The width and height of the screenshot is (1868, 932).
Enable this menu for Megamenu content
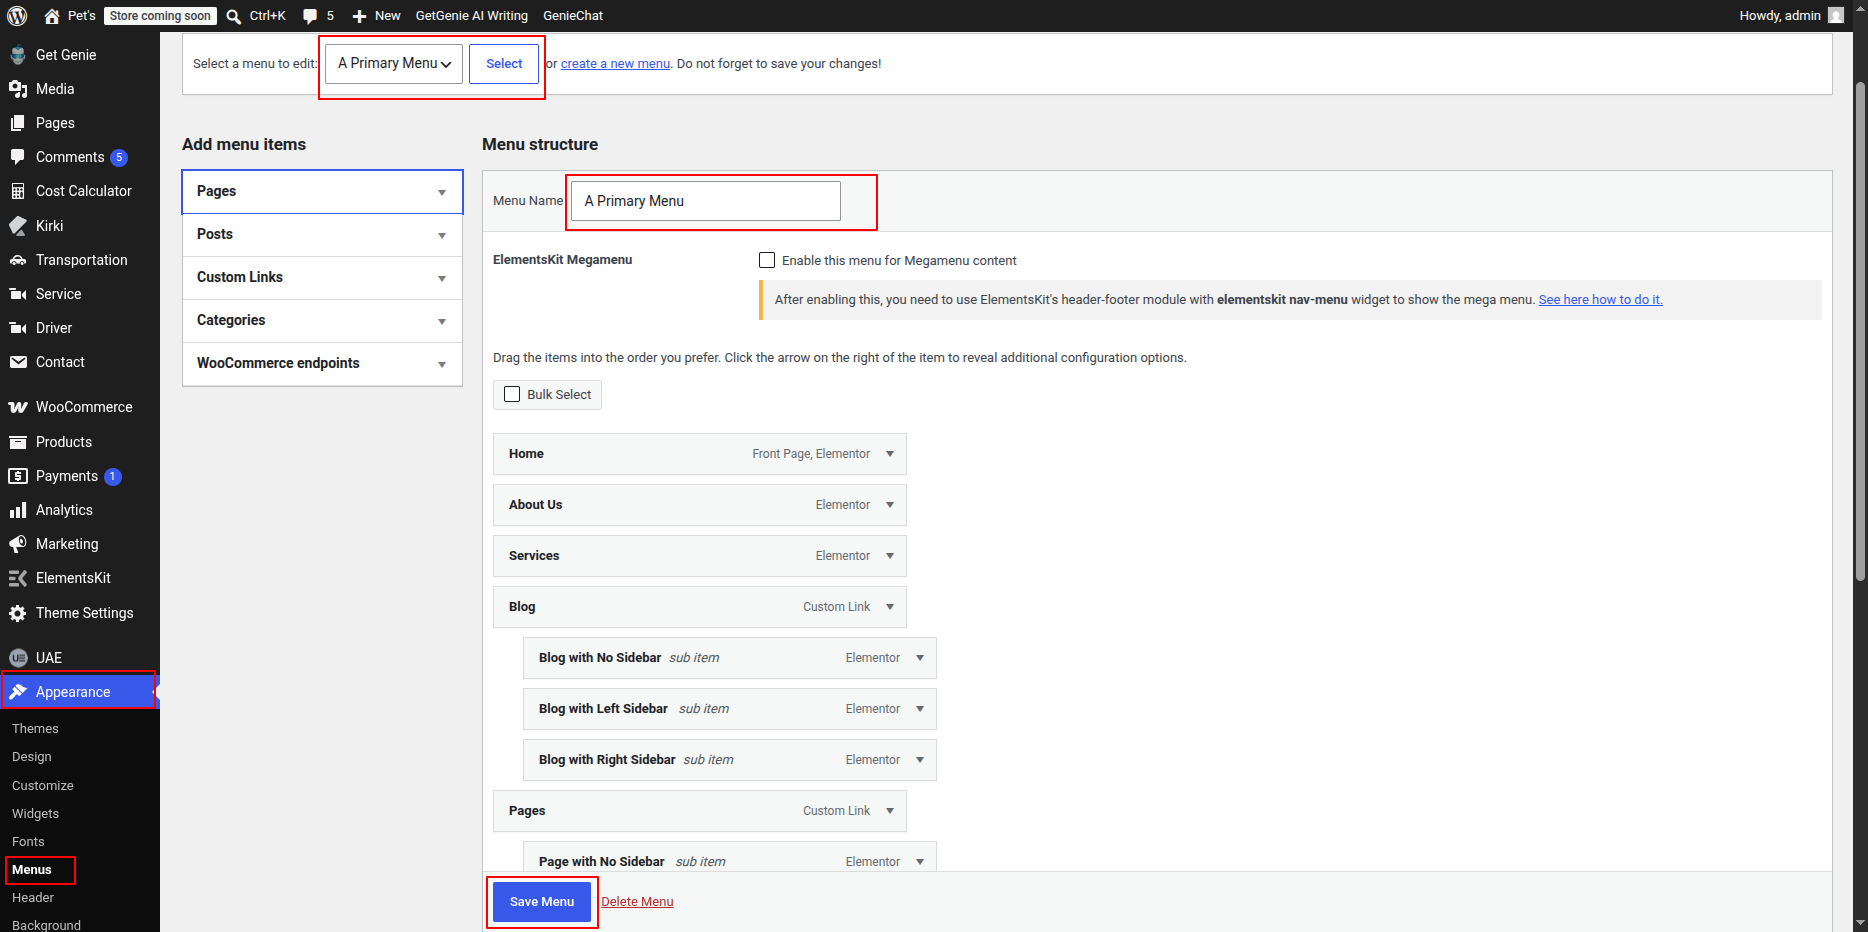pyautogui.click(x=767, y=260)
